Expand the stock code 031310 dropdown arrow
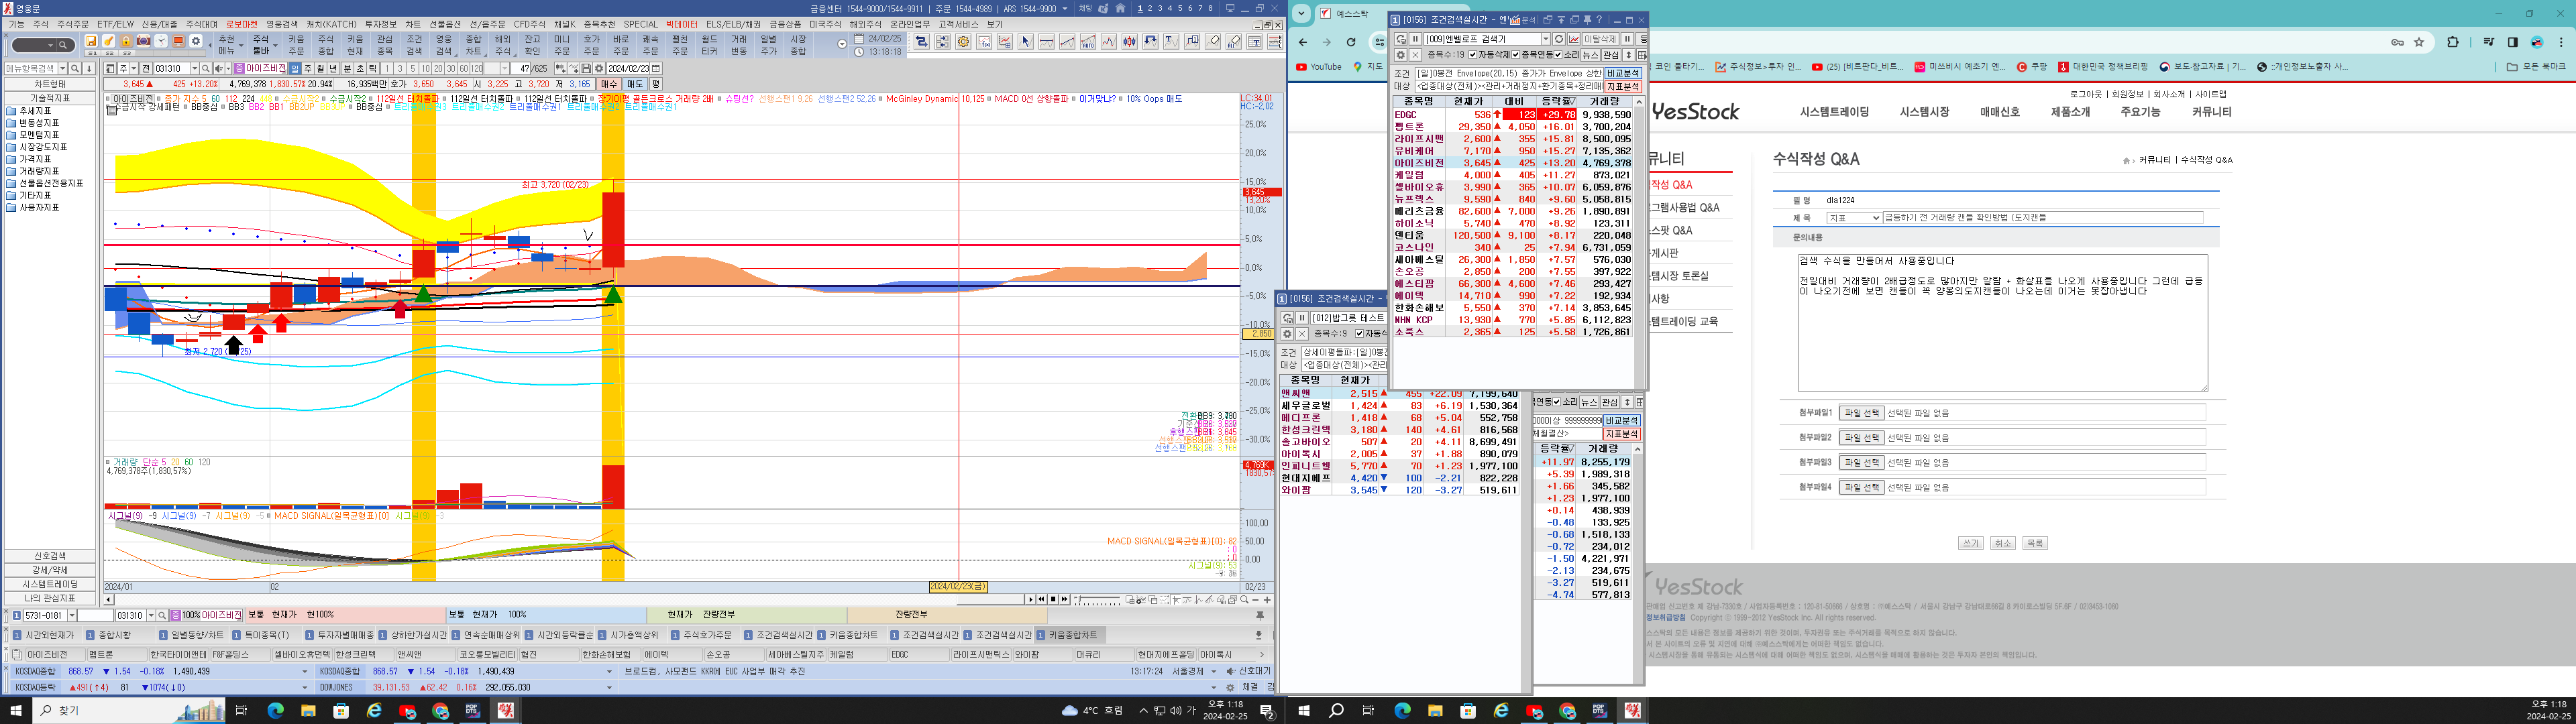 pos(194,69)
